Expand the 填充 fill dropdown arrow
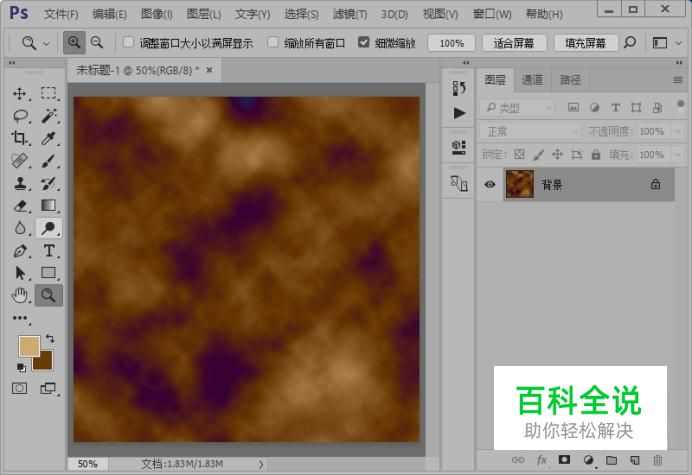 (677, 155)
